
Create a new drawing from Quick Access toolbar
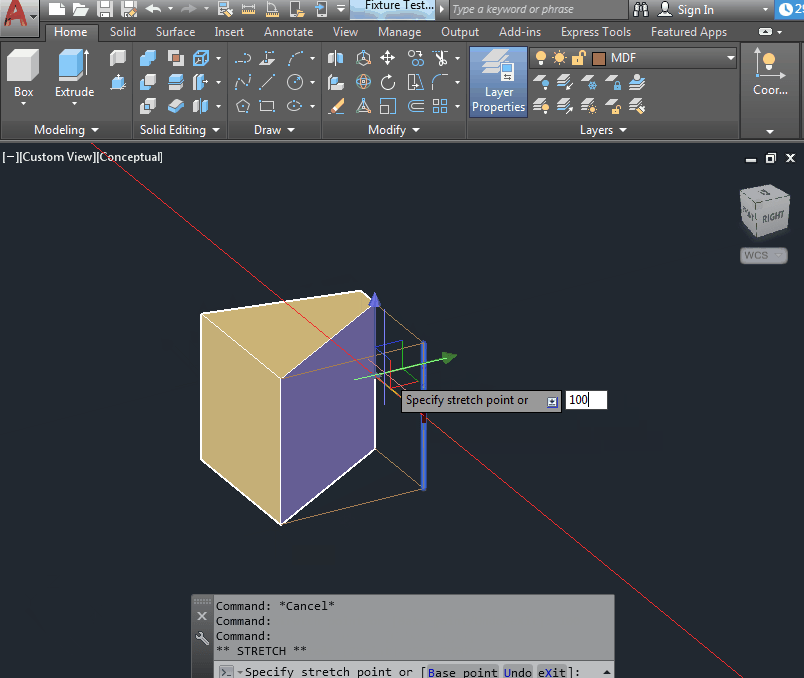56,9
